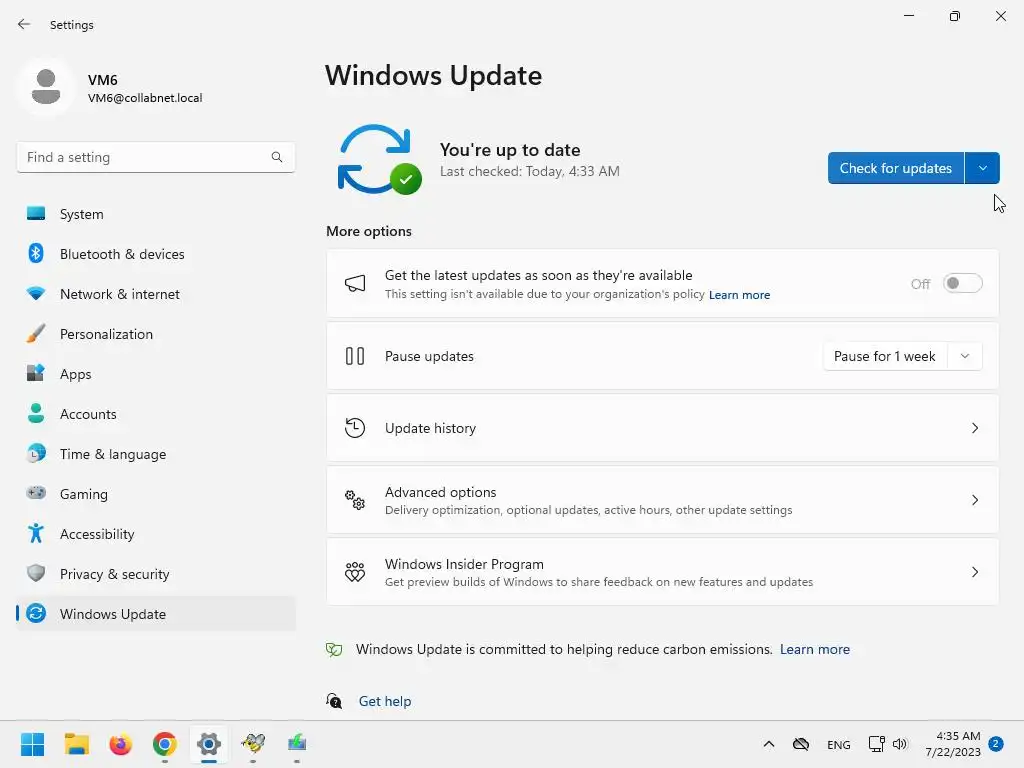
Task: Open the VM6 user profile picture
Action: (x=46, y=87)
